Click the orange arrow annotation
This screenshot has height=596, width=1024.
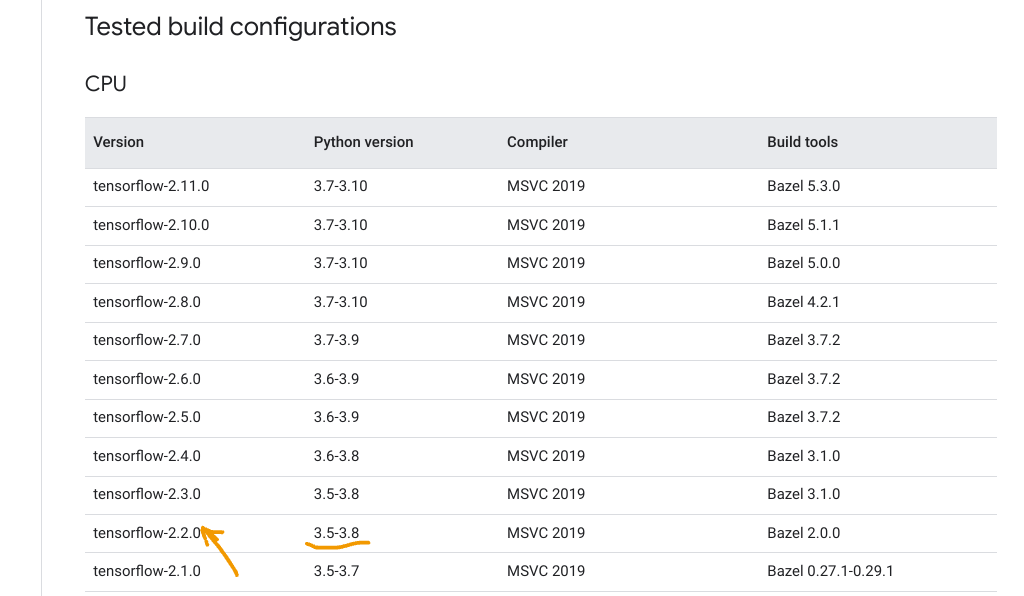pyautogui.click(x=219, y=552)
